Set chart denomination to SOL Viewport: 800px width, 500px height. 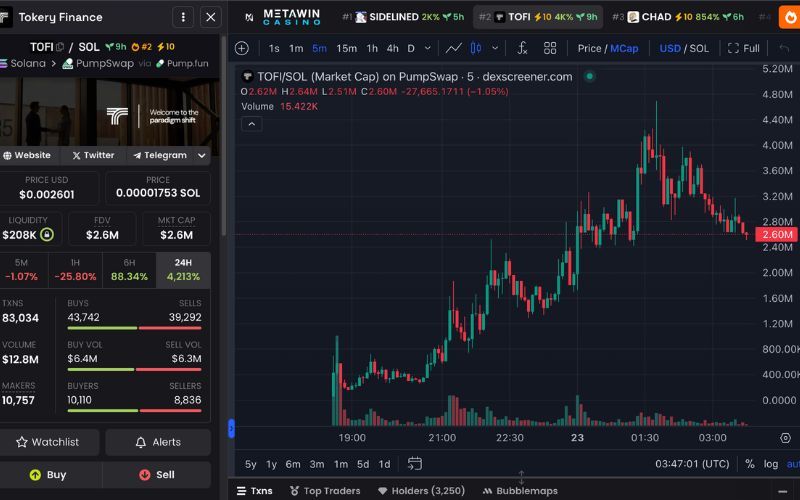tap(699, 48)
